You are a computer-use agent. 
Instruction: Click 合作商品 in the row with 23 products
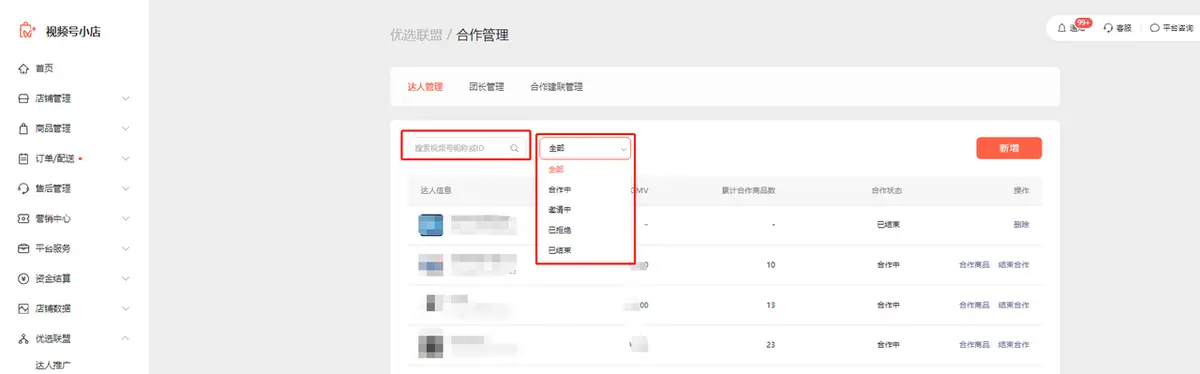(x=974, y=344)
